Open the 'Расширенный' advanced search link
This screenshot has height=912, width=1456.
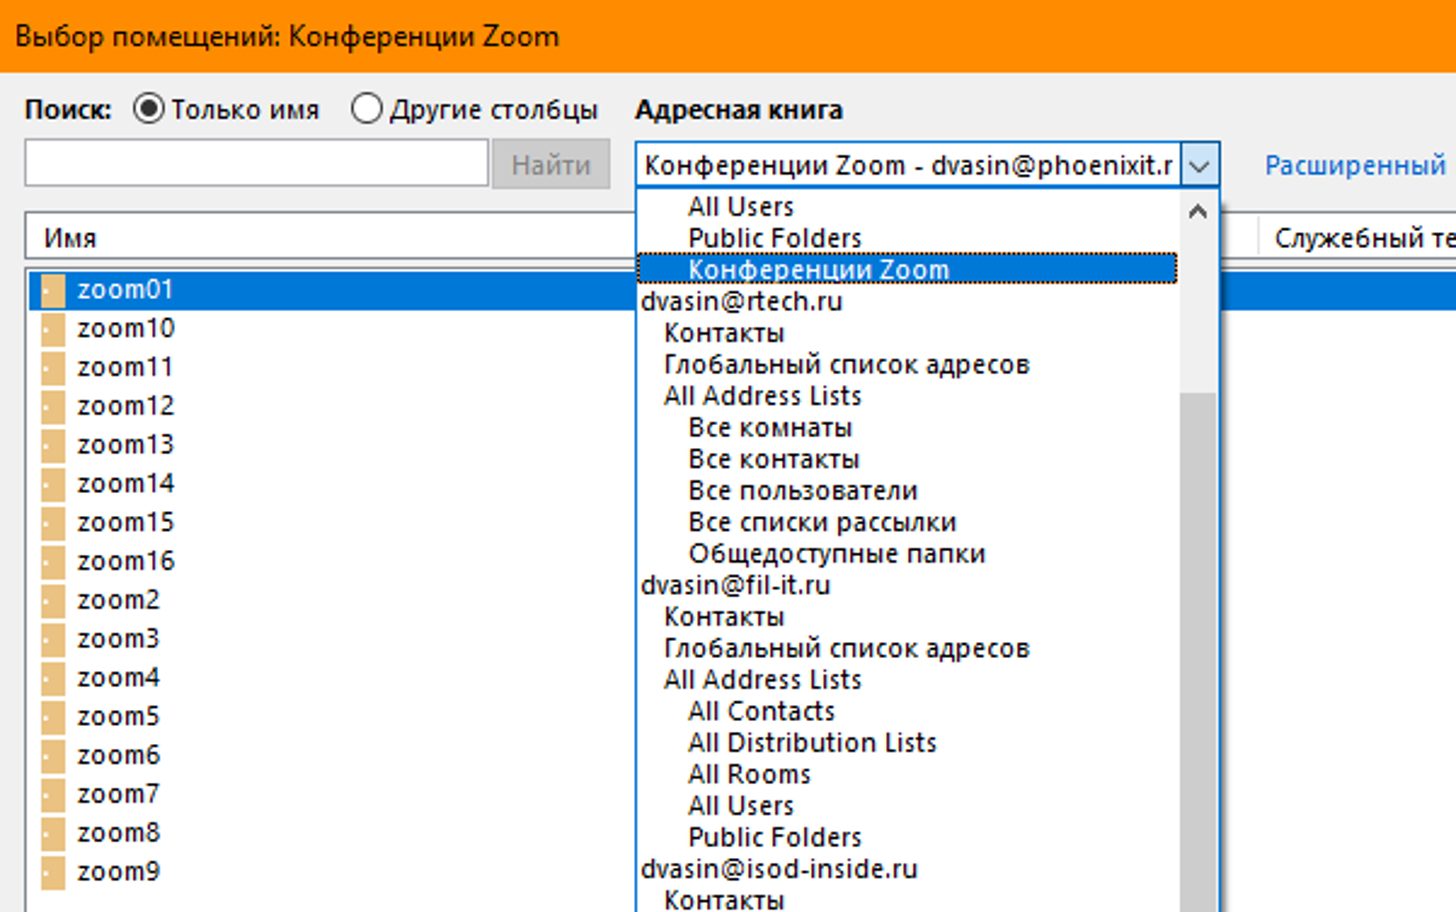(1355, 165)
